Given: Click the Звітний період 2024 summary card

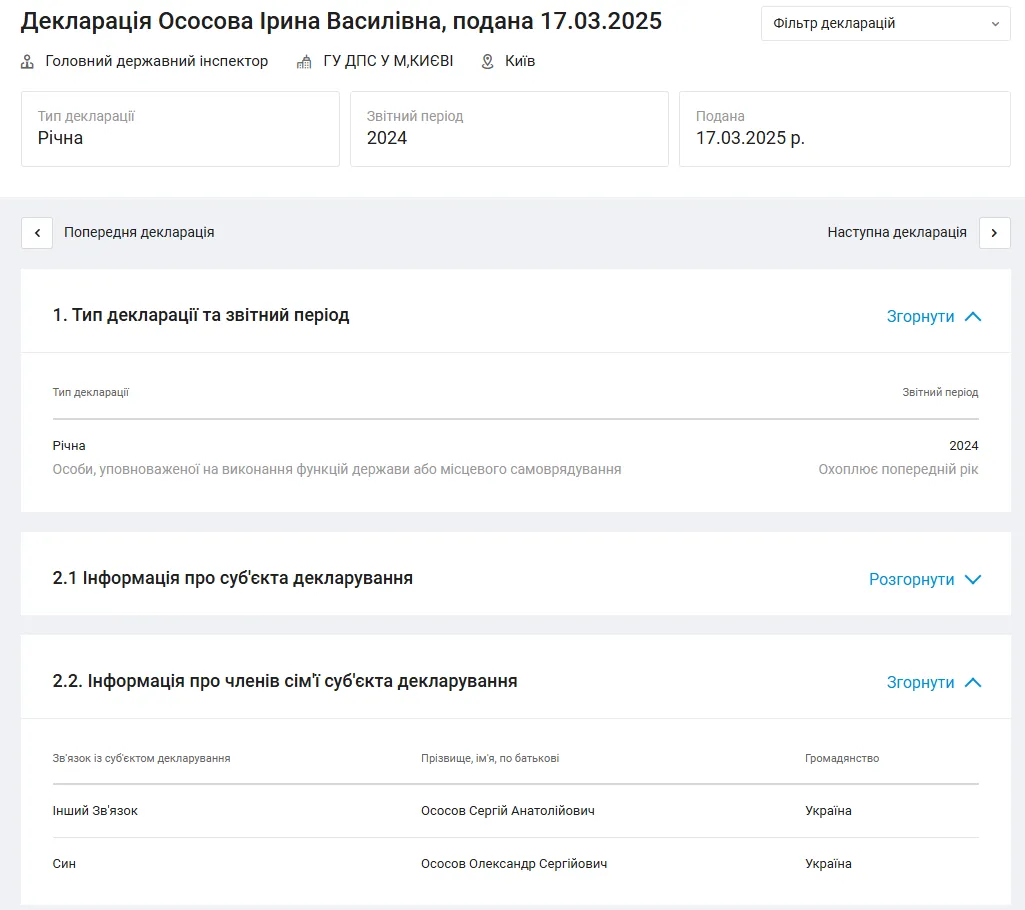Looking at the screenshot, I should click(509, 129).
